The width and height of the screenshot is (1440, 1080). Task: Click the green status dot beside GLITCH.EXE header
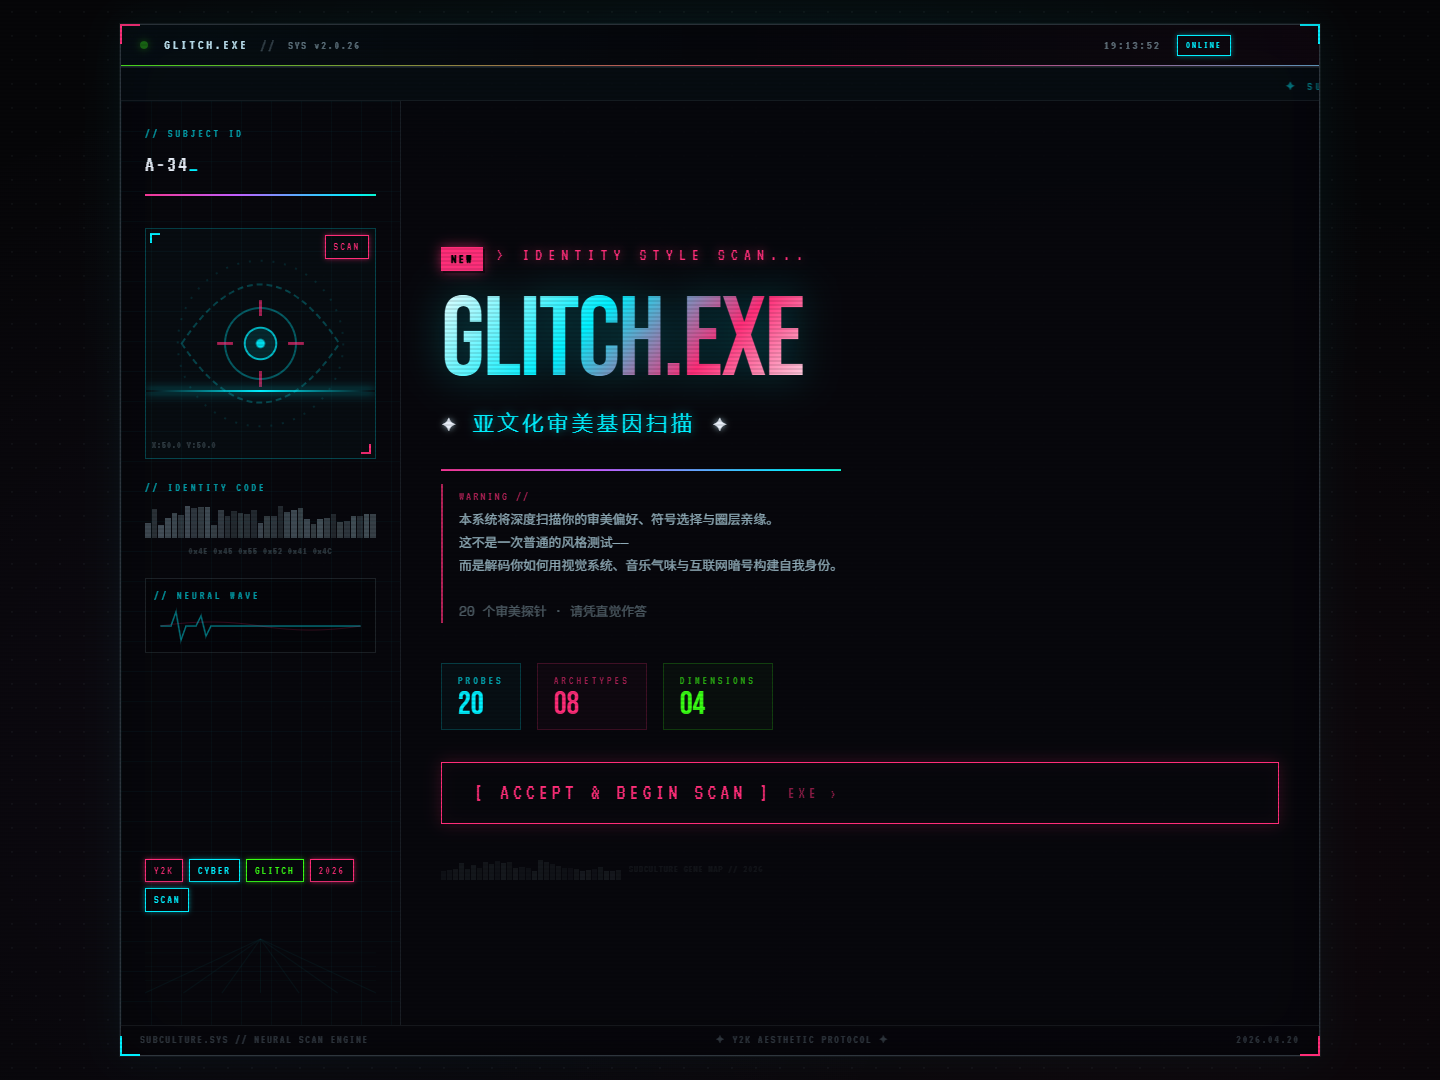[x=144, y=45]
